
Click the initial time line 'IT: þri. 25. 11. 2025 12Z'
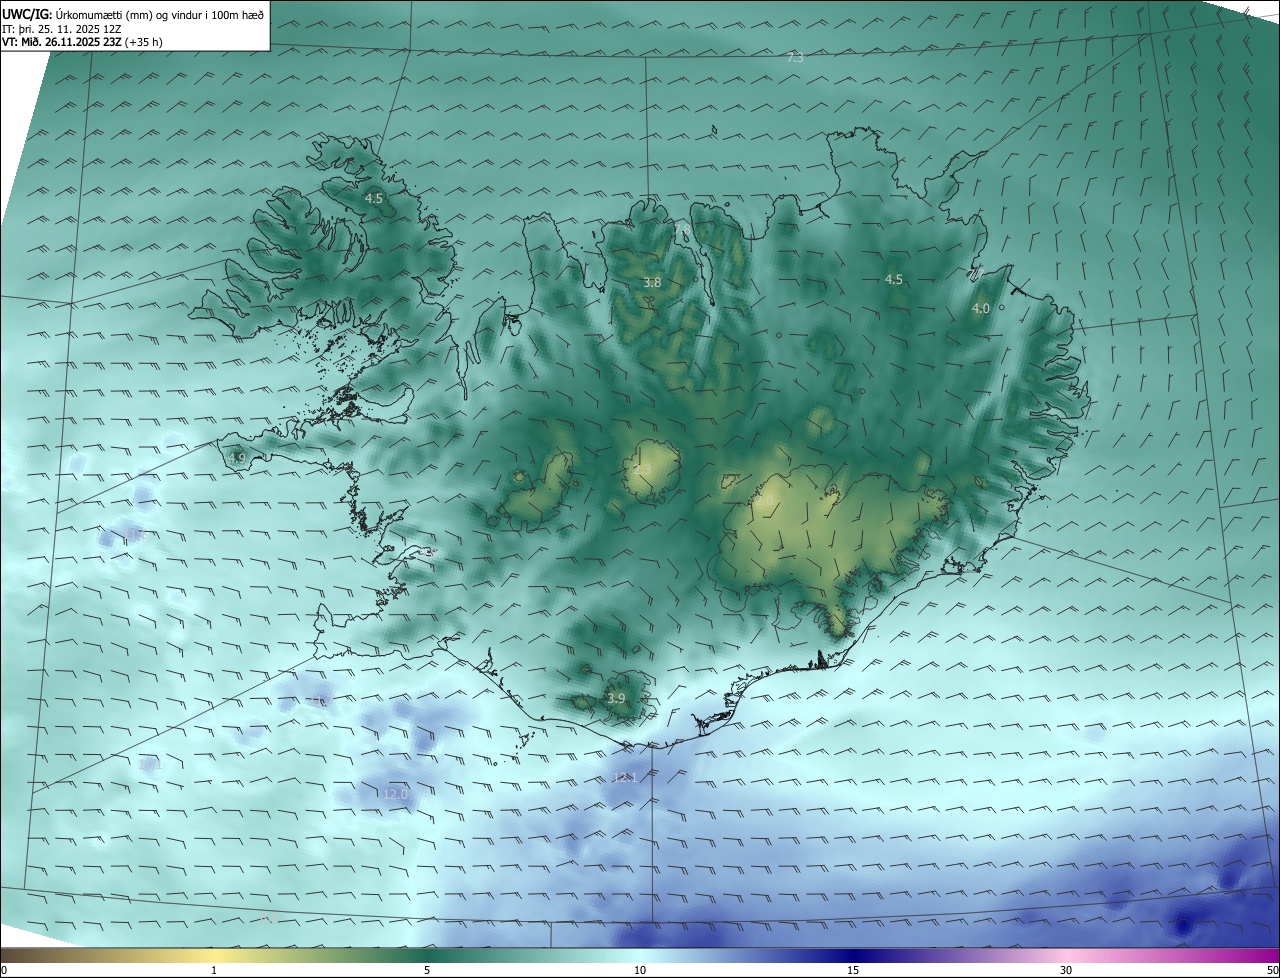pos(61,29)
